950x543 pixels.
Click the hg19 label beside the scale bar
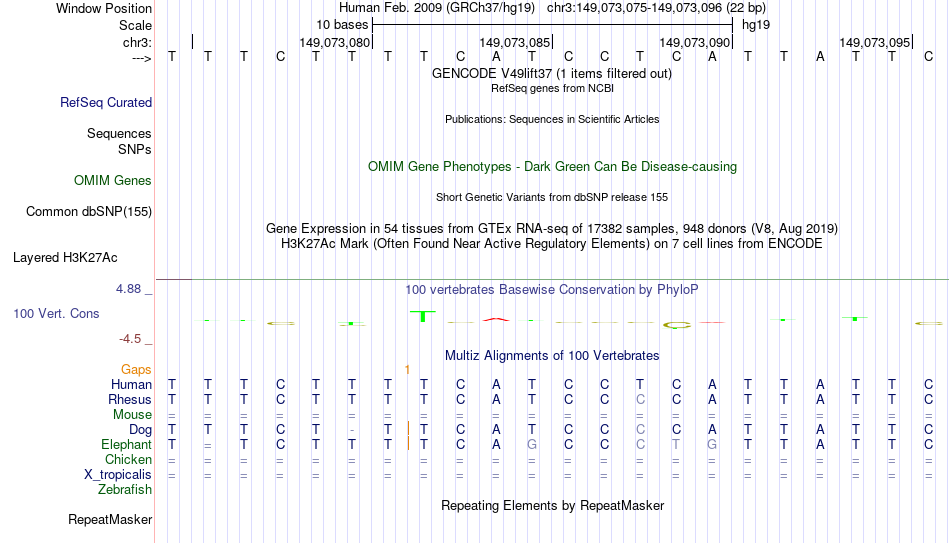tap(756, 25)
